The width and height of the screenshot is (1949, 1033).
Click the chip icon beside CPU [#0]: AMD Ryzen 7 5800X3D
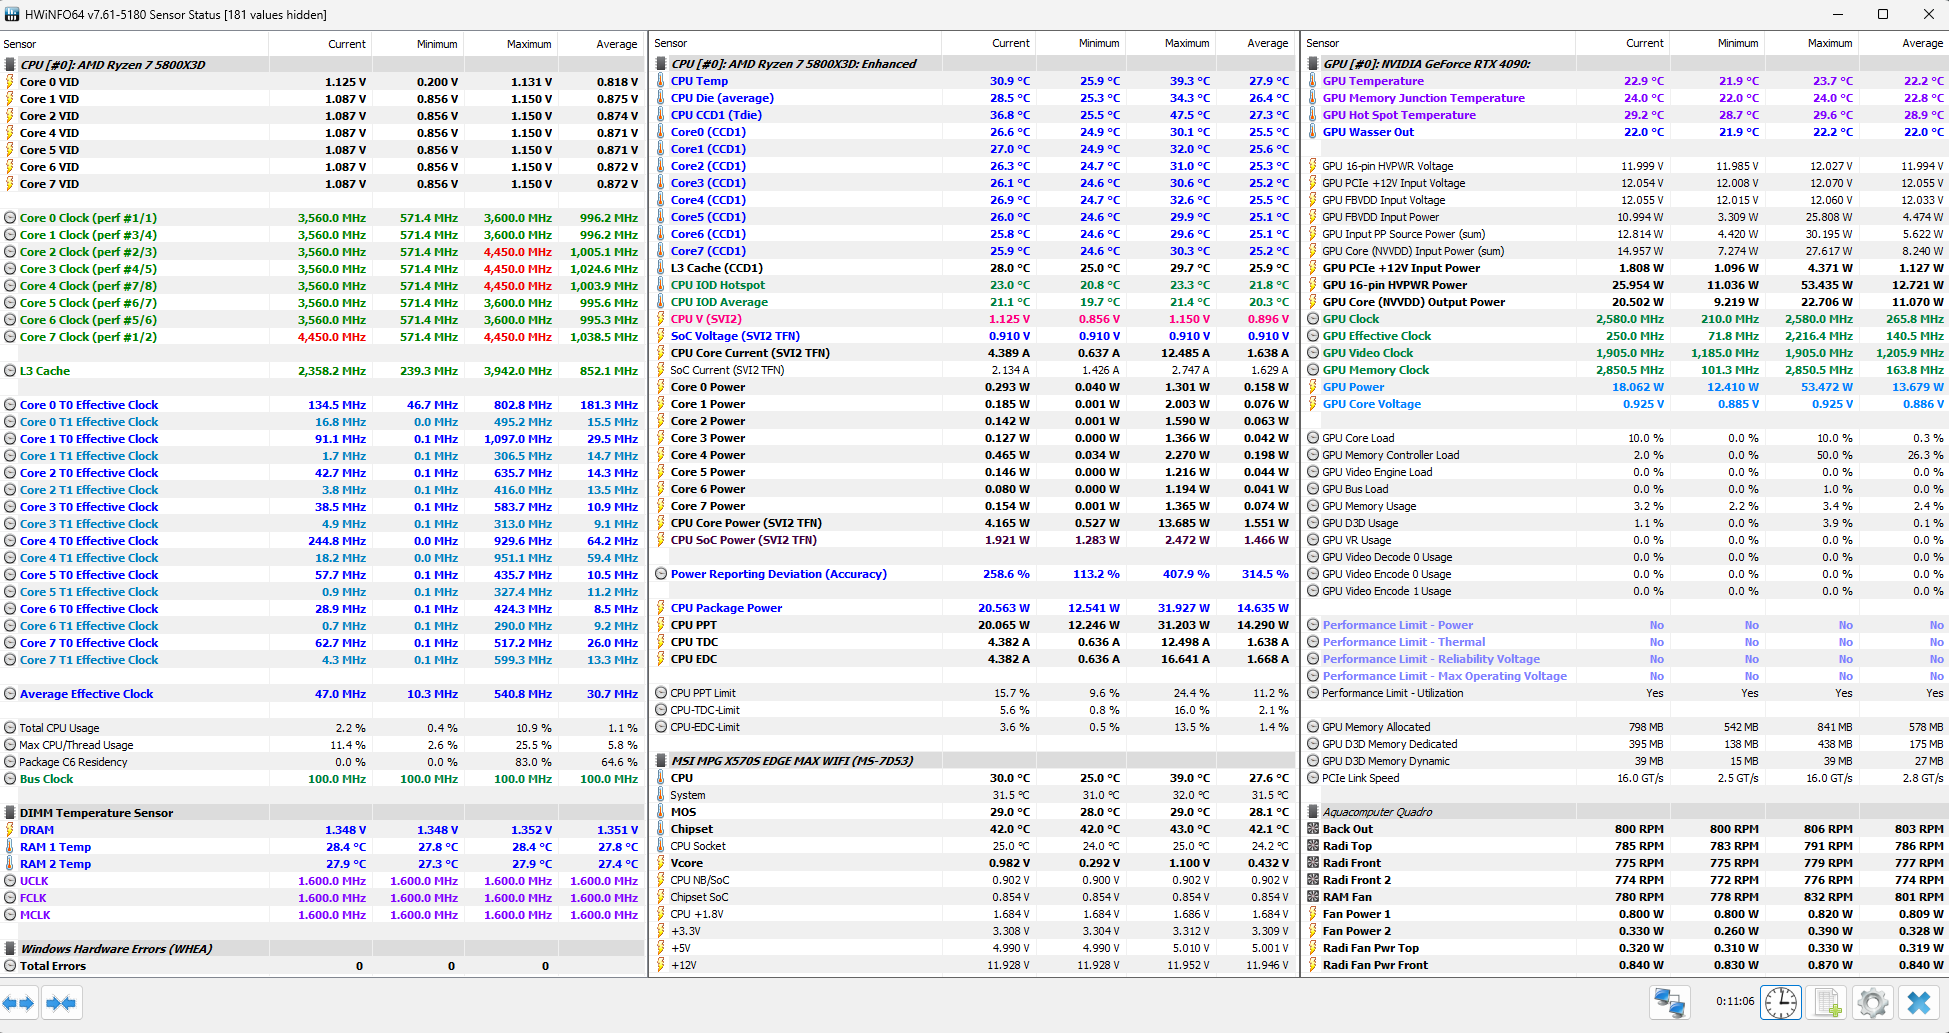pos(10,65)
